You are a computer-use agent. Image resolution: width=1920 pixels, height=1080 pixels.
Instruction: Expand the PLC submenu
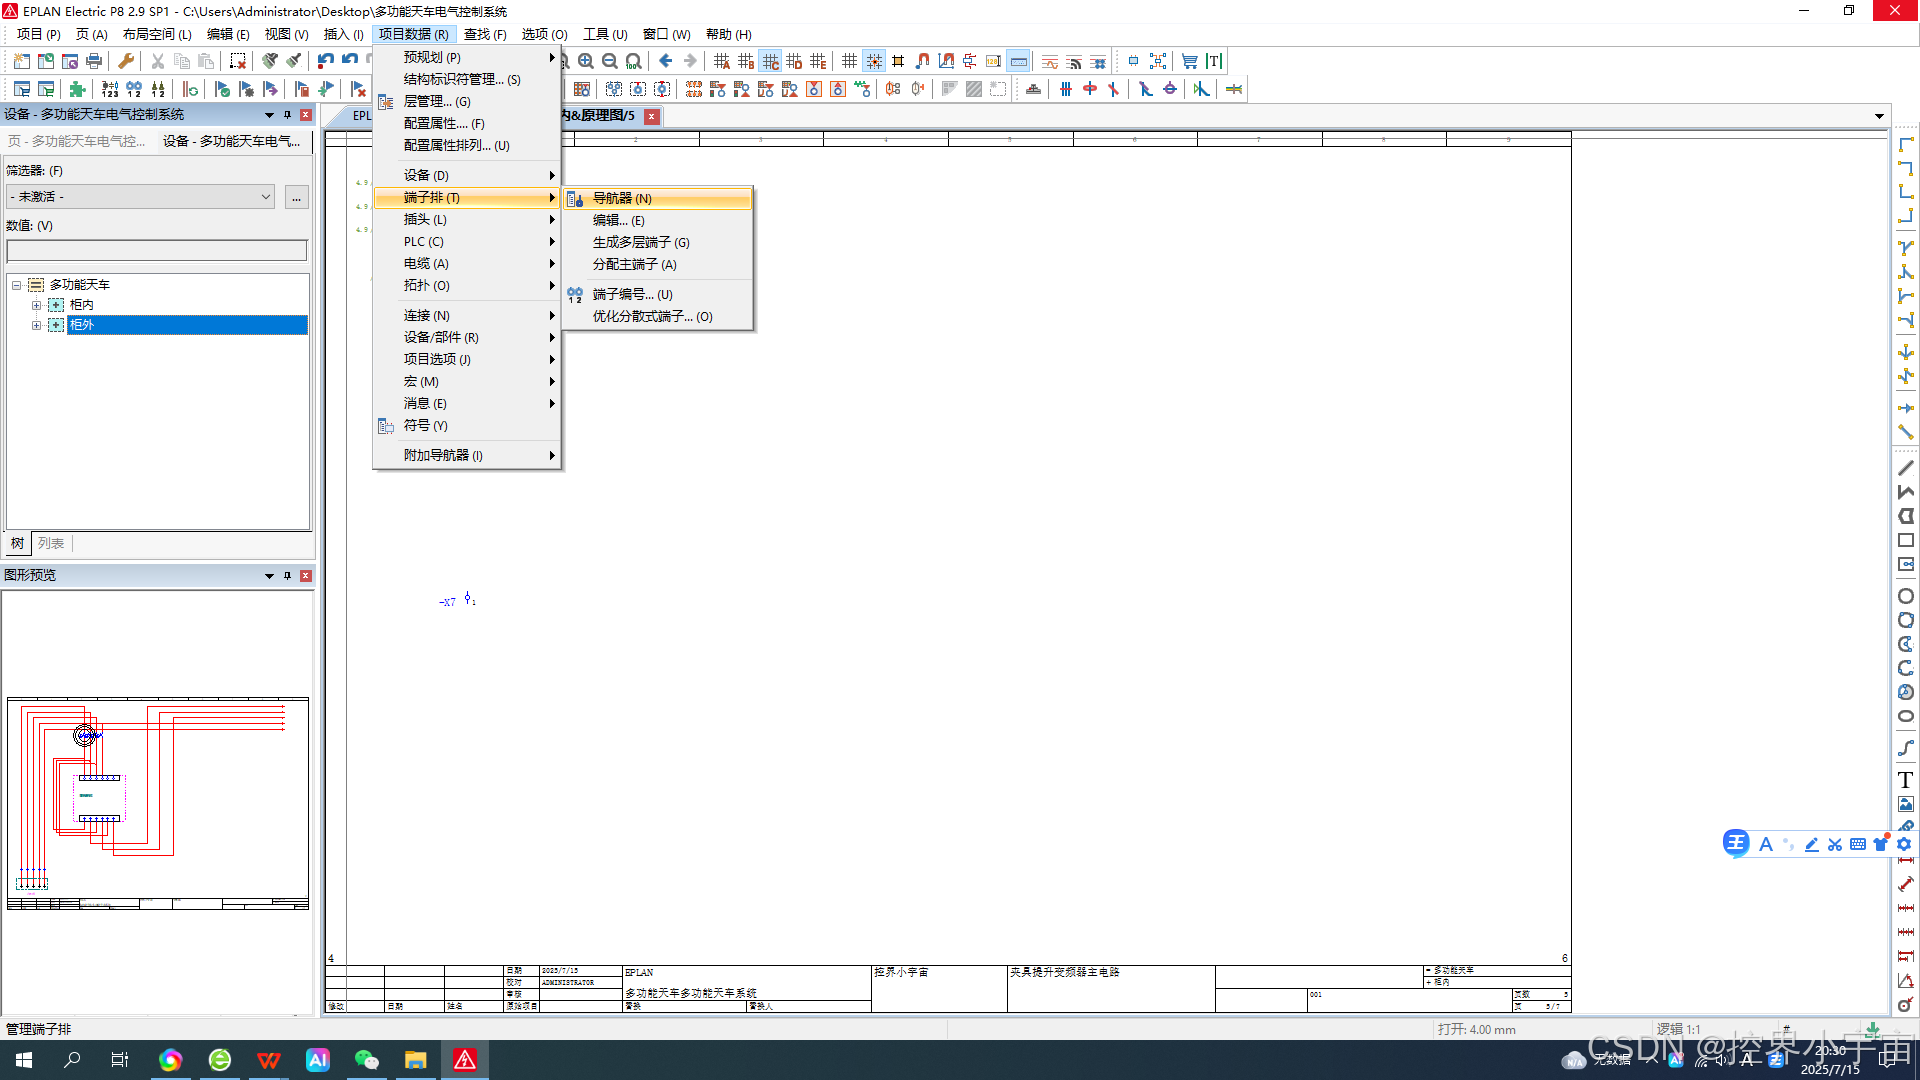(x=466, y=241)
